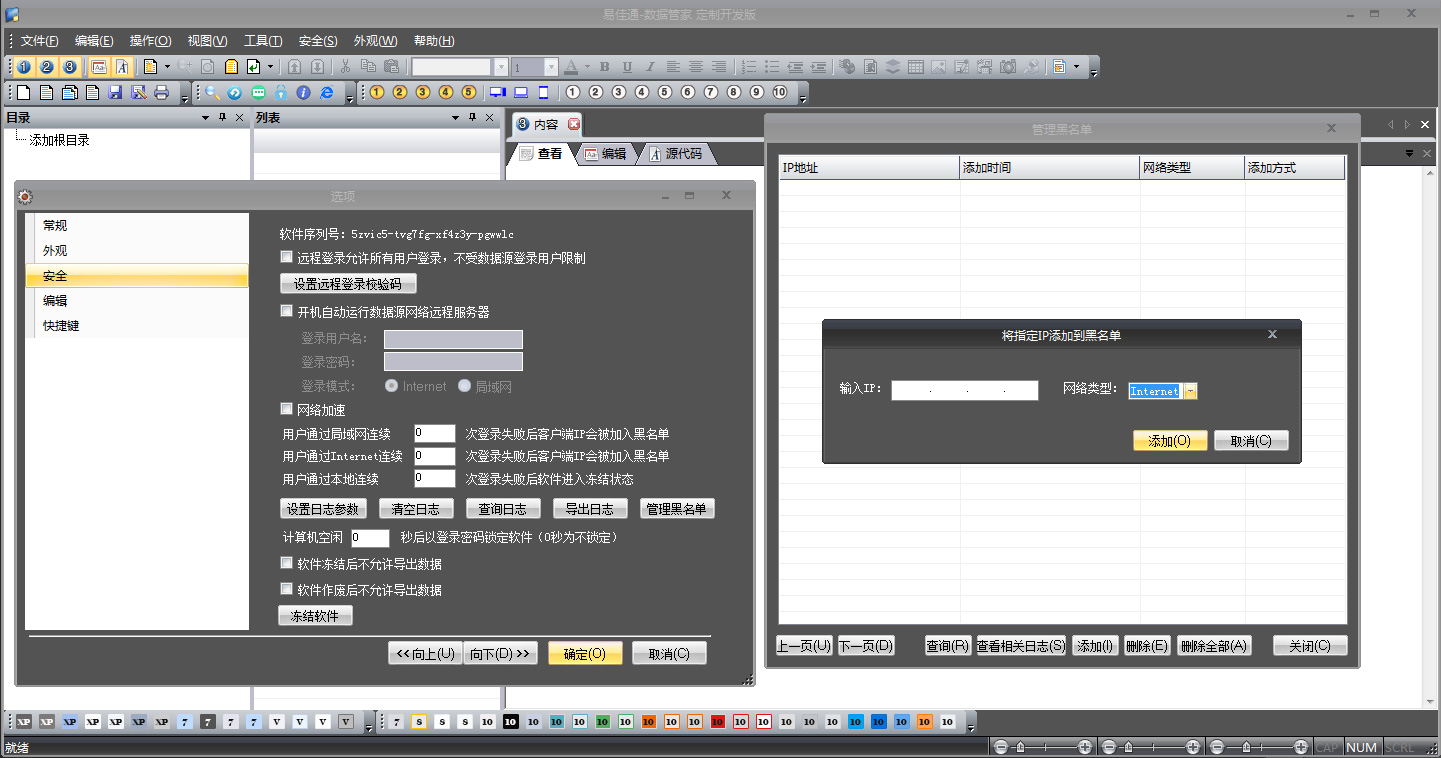The image size is (1441, 758).
Task: Enable the 网络加速 checkbox
Action: coord(287,410)
